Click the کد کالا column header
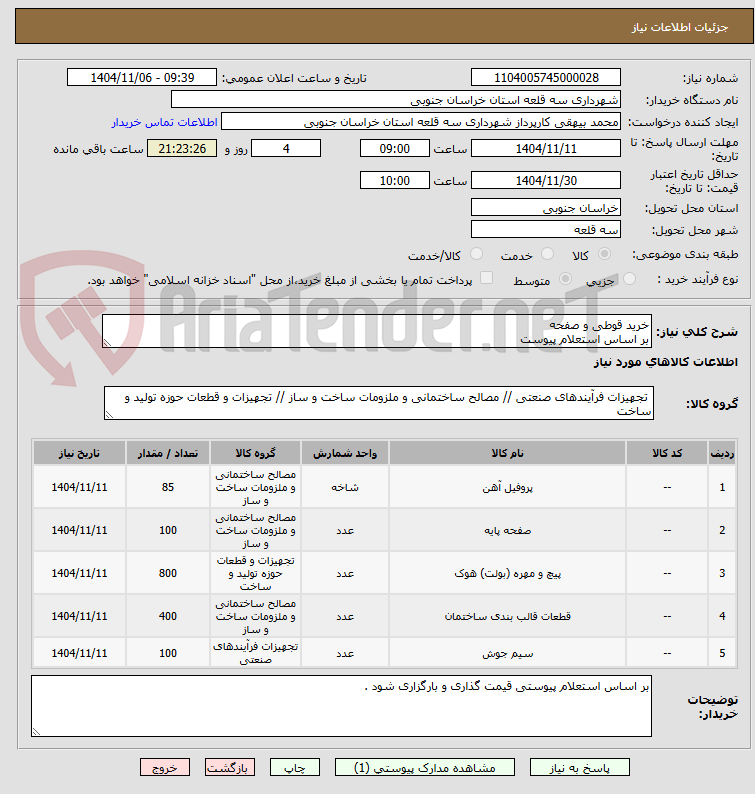 click(x=667, y=453)
